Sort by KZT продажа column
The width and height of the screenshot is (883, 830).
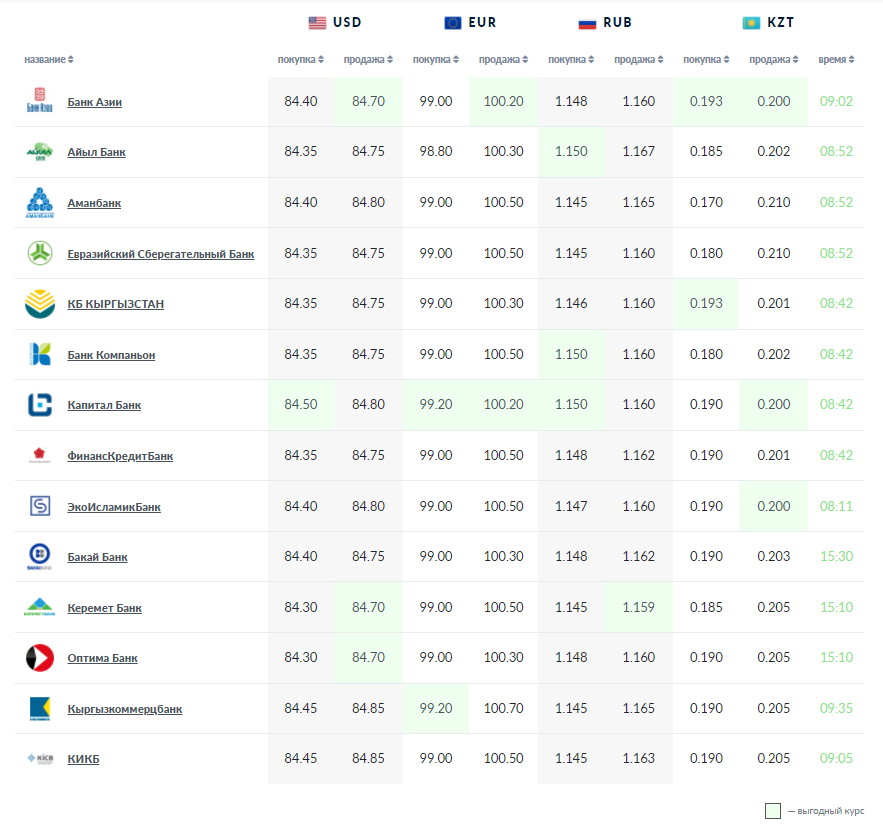(774, 60)
